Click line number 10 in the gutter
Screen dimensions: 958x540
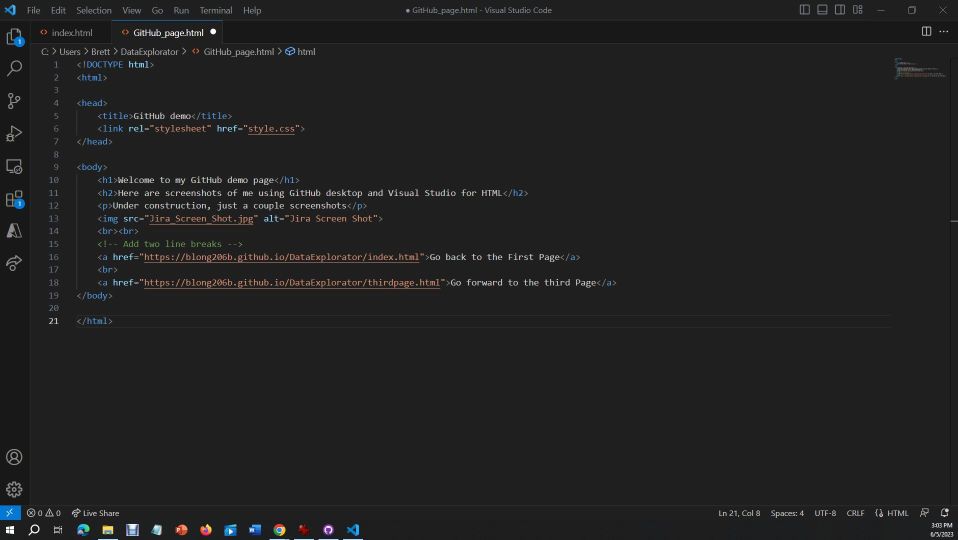tap(54, 180)
